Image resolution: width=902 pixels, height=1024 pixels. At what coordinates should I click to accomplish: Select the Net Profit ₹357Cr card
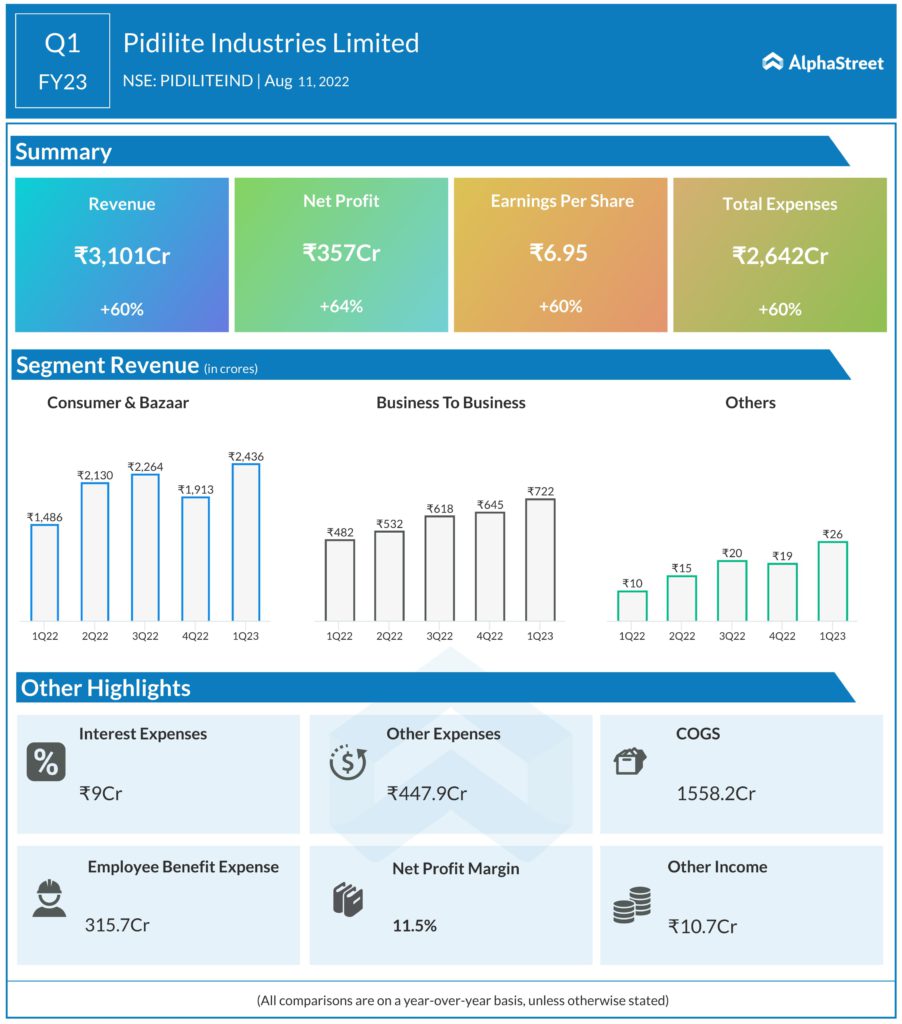point(341,255)
